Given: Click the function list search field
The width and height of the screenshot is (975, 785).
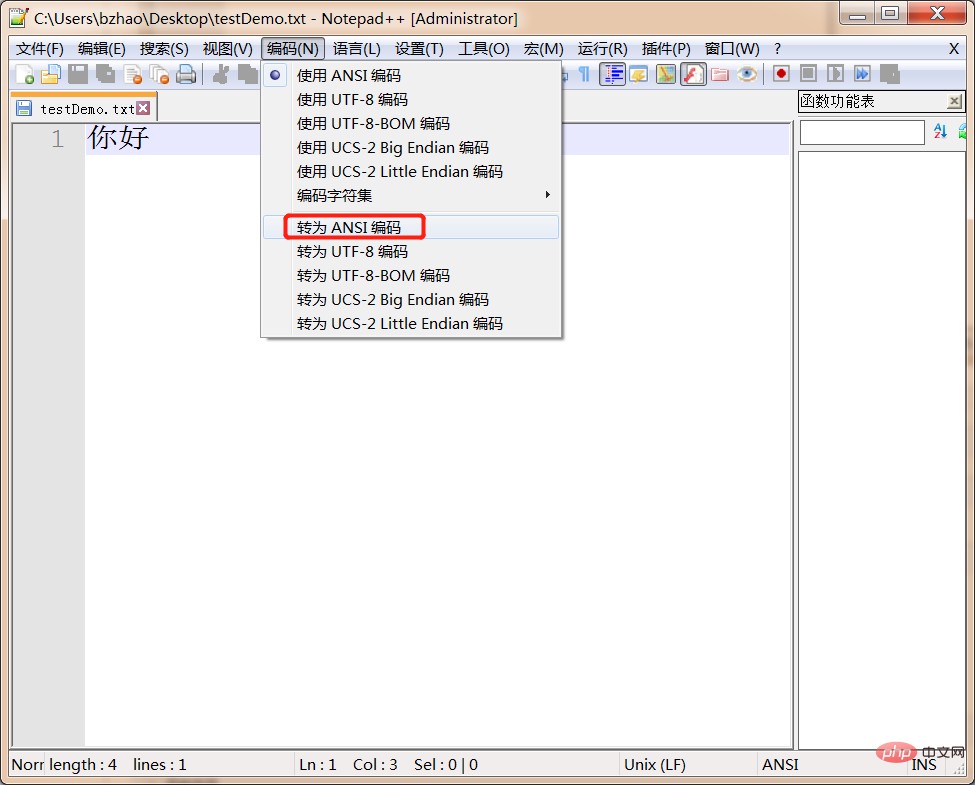Looking at the screenshot, I should (x=862, y=132).
